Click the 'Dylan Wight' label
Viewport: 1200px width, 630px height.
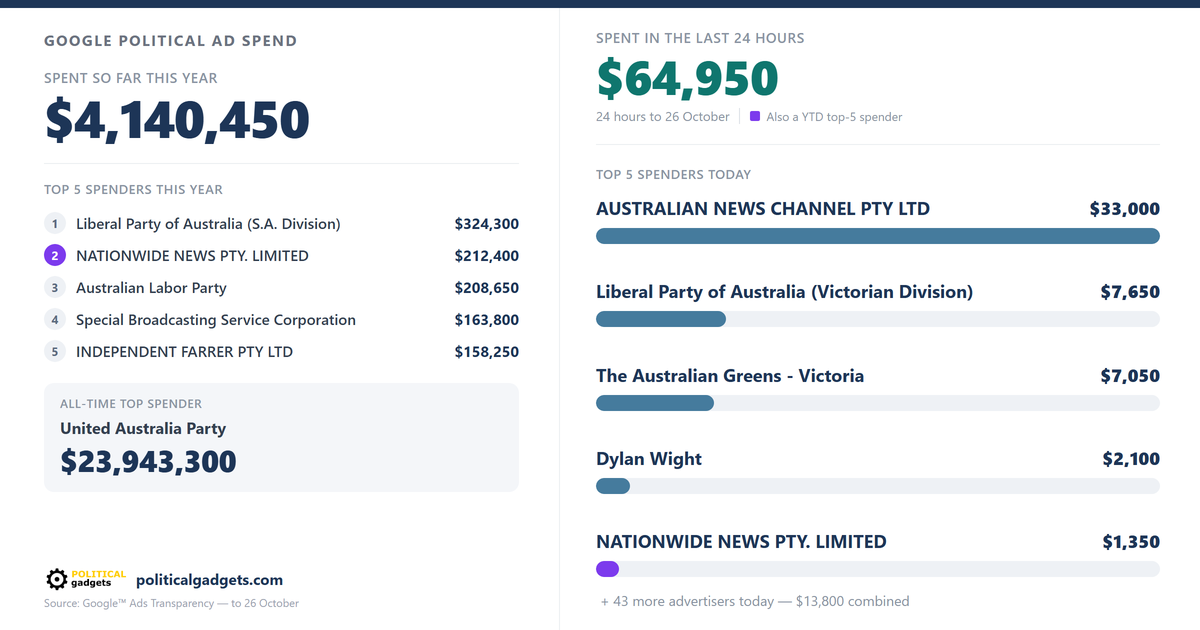(x=649, y=459)
